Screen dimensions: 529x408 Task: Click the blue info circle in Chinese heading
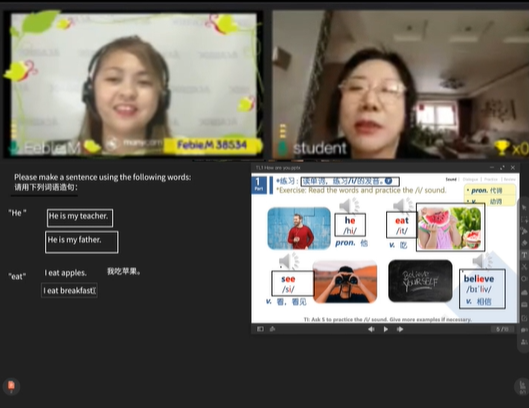[389, 181]
